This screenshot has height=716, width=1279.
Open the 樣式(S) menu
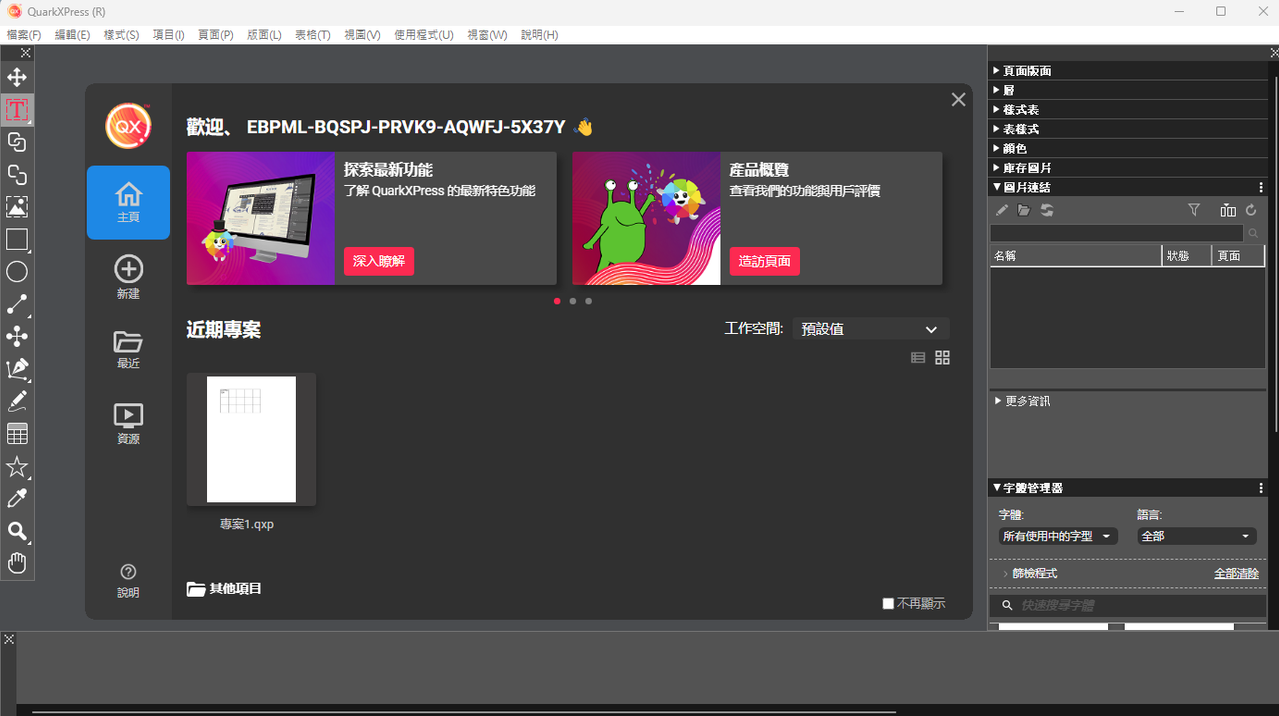[121, 35]
